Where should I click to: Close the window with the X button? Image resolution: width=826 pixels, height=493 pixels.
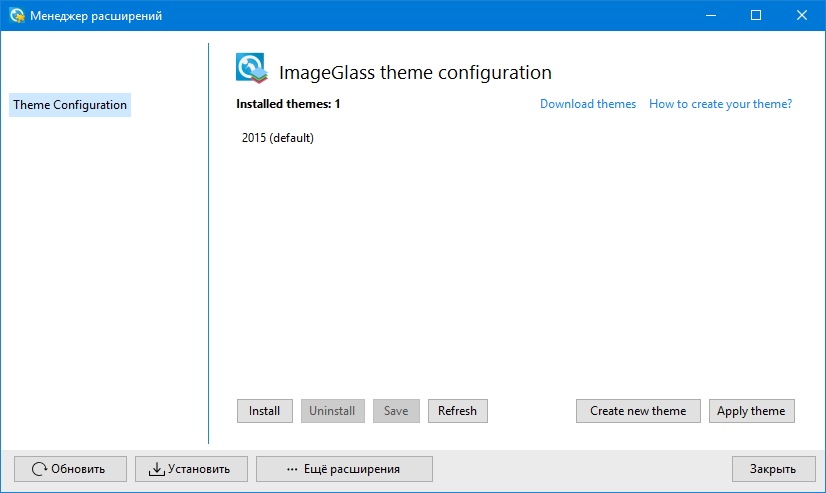click(802, 15)
